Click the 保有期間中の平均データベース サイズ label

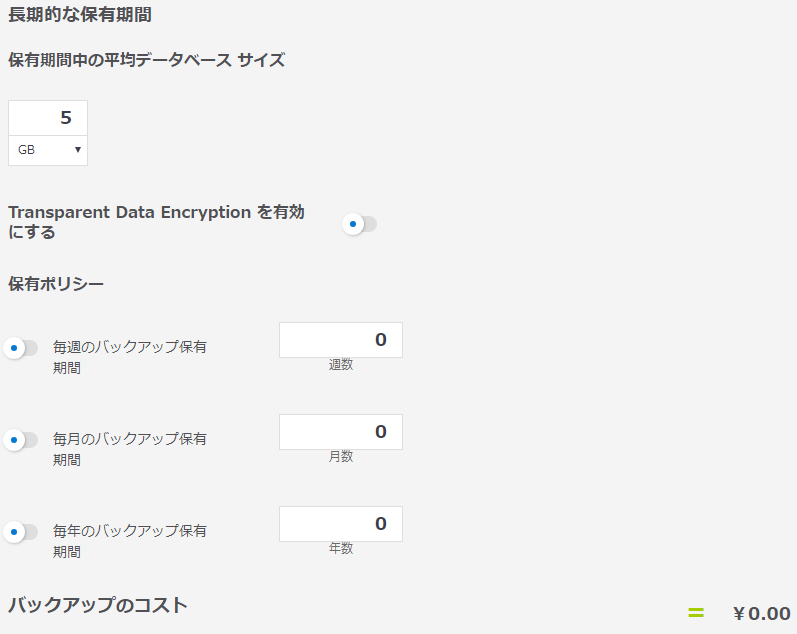(146, 60)
